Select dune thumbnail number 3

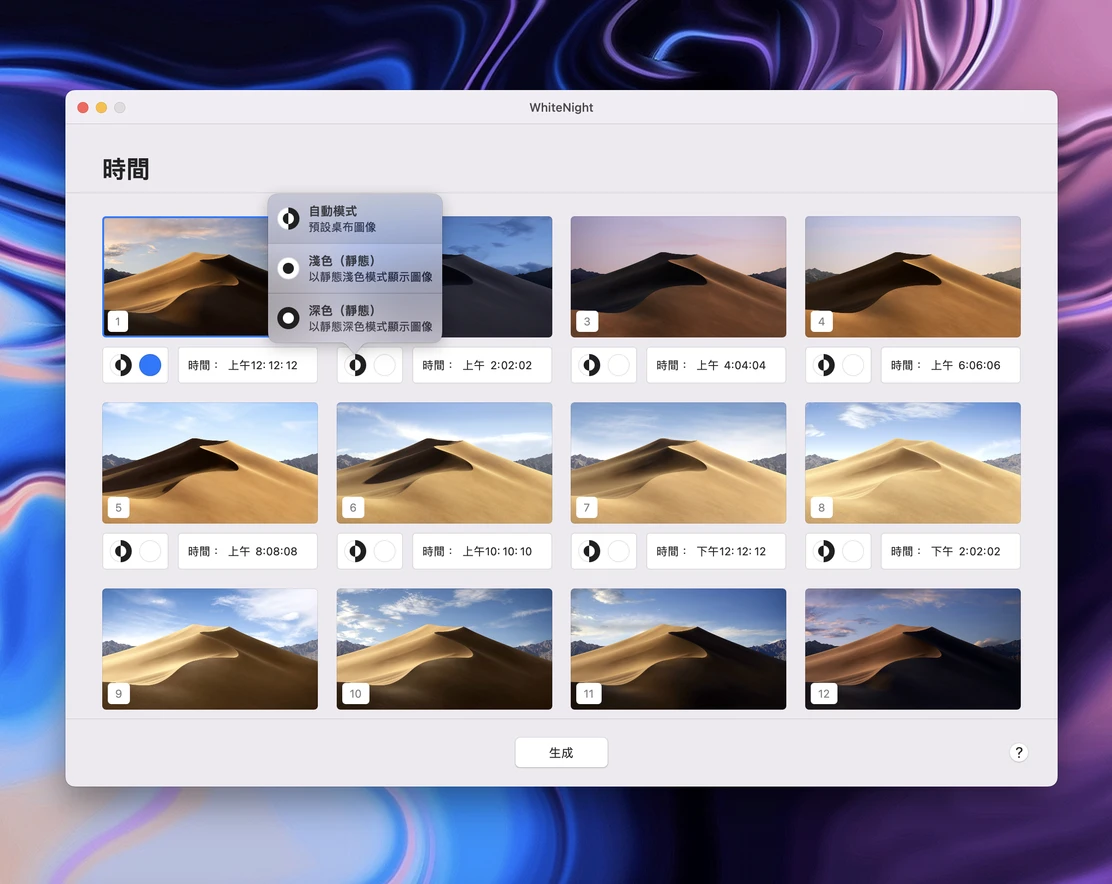click(678, 276)
